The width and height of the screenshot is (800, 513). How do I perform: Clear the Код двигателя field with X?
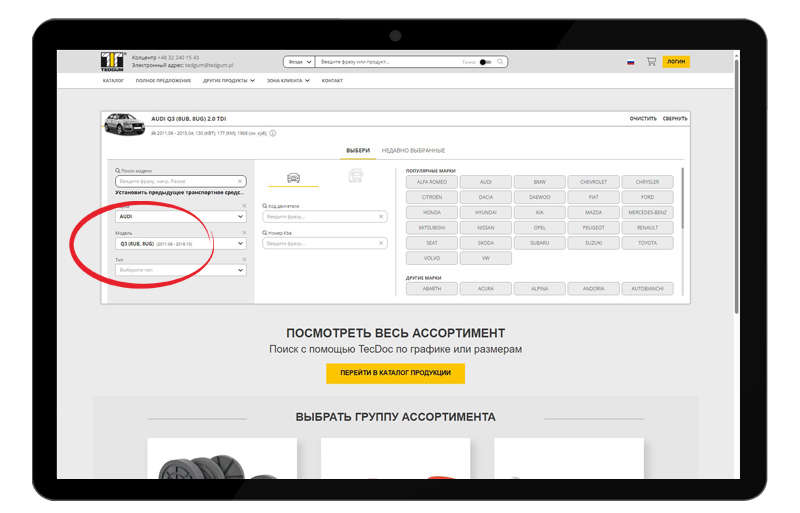point(381,217)
